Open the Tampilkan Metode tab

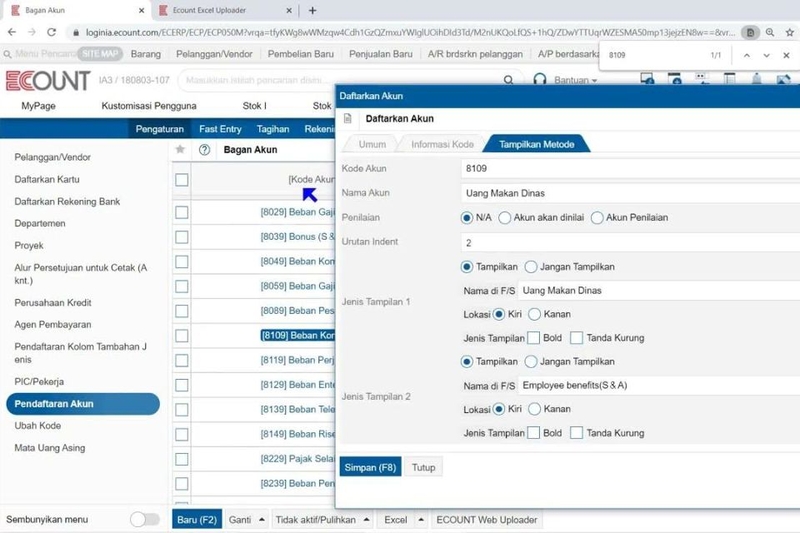pyautogui.click(x=537, y=144)
